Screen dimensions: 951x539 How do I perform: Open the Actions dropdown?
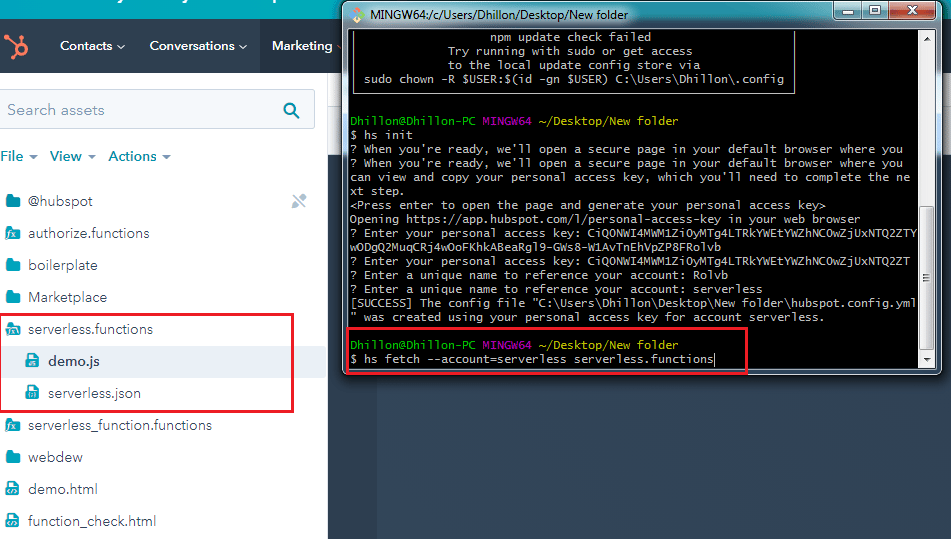[x=139, y=156]
